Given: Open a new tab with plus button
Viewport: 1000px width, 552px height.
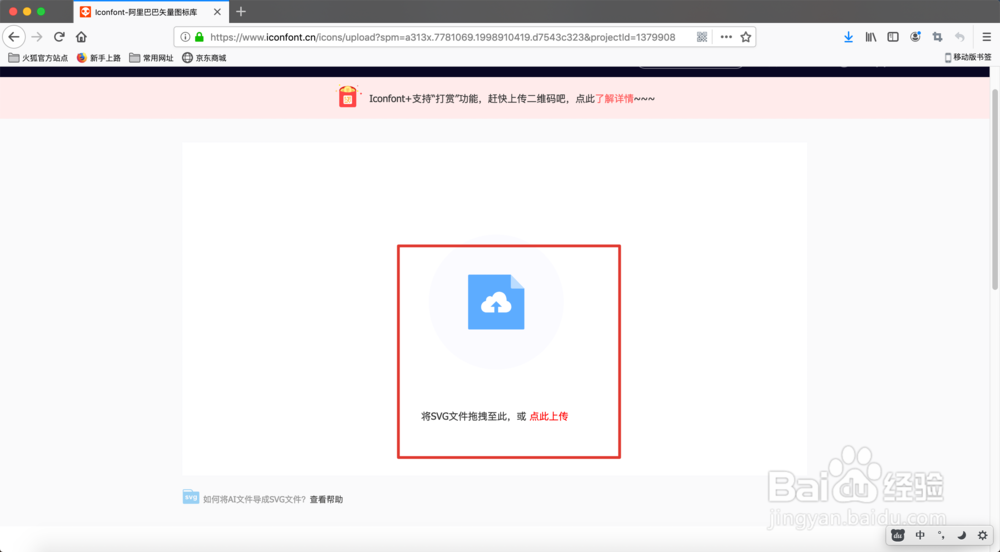Looking at the screenshot, I should click(x=240, y=11).
